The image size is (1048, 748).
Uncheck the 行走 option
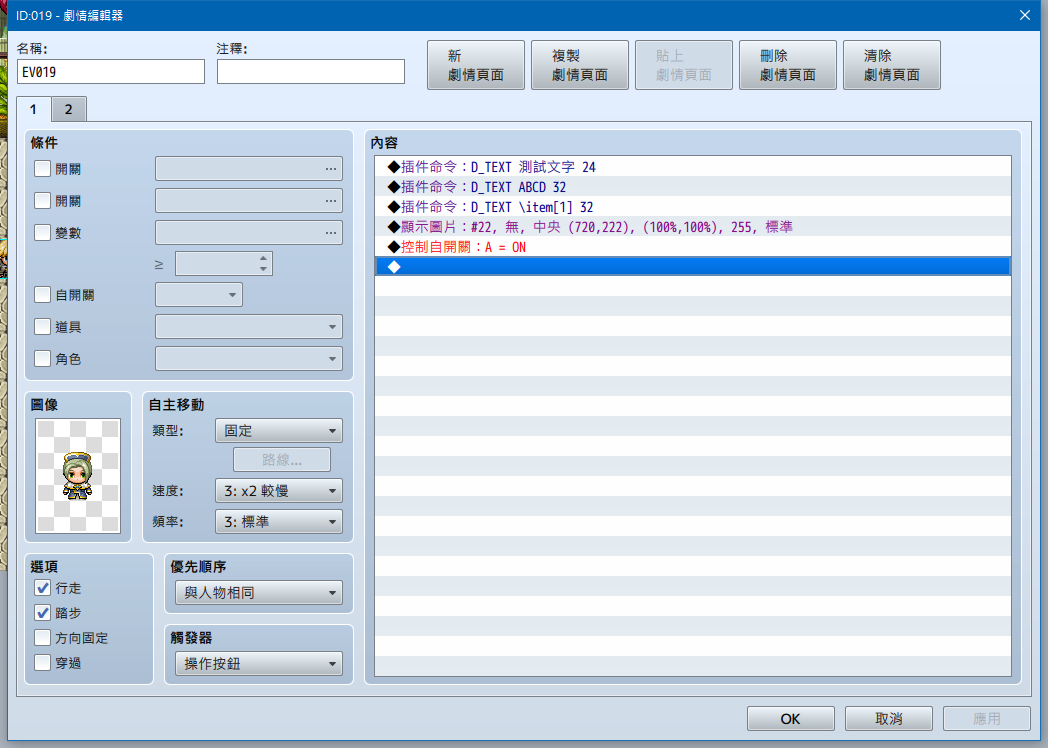tap(42, 588)
